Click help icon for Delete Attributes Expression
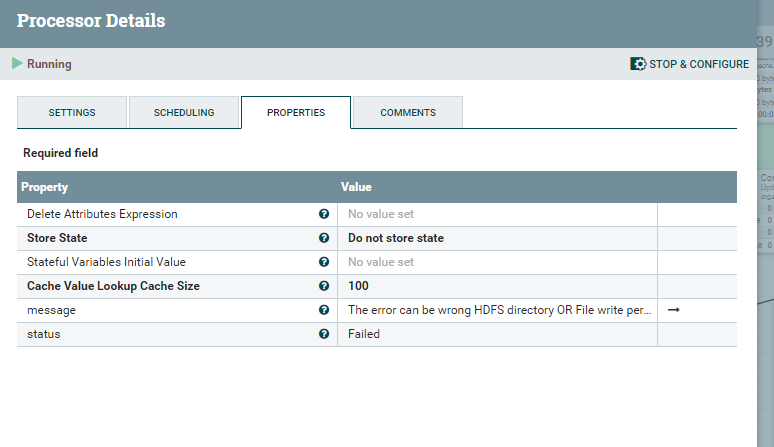Screen dimensions: 774x447 (324, 214)
